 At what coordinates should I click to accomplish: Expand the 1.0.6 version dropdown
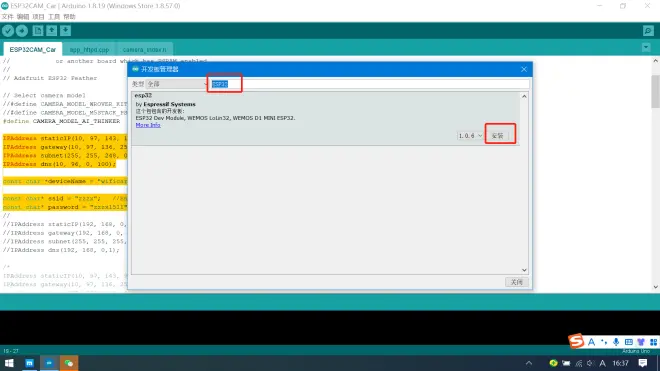[x=470, y=136]
